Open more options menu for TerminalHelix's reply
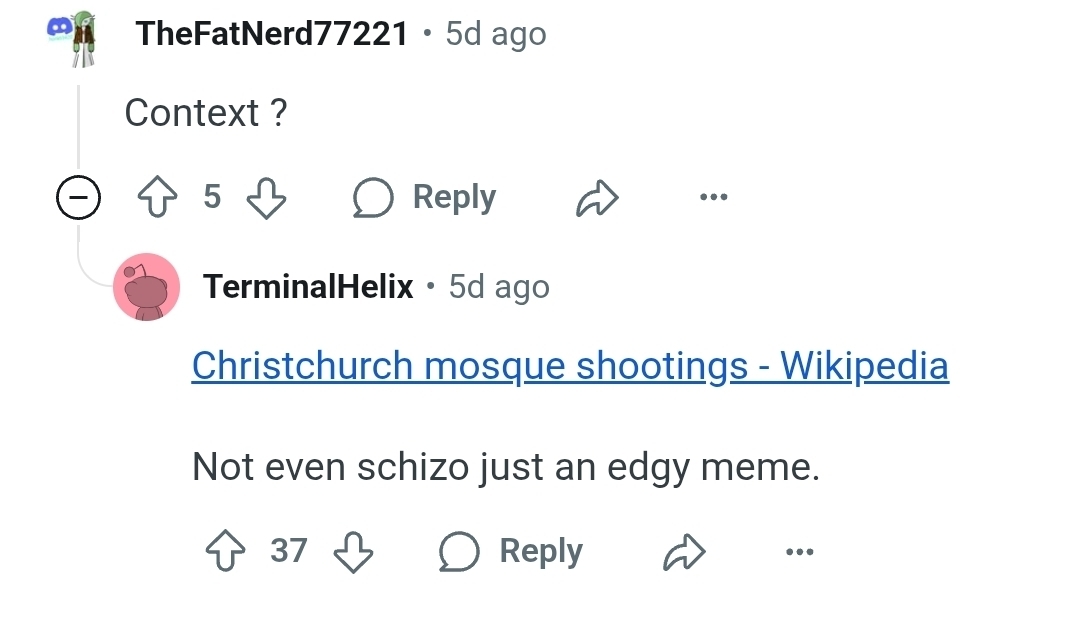This screenshot has height=617, width=1080. pyautogui.click(x=799, y=551)
